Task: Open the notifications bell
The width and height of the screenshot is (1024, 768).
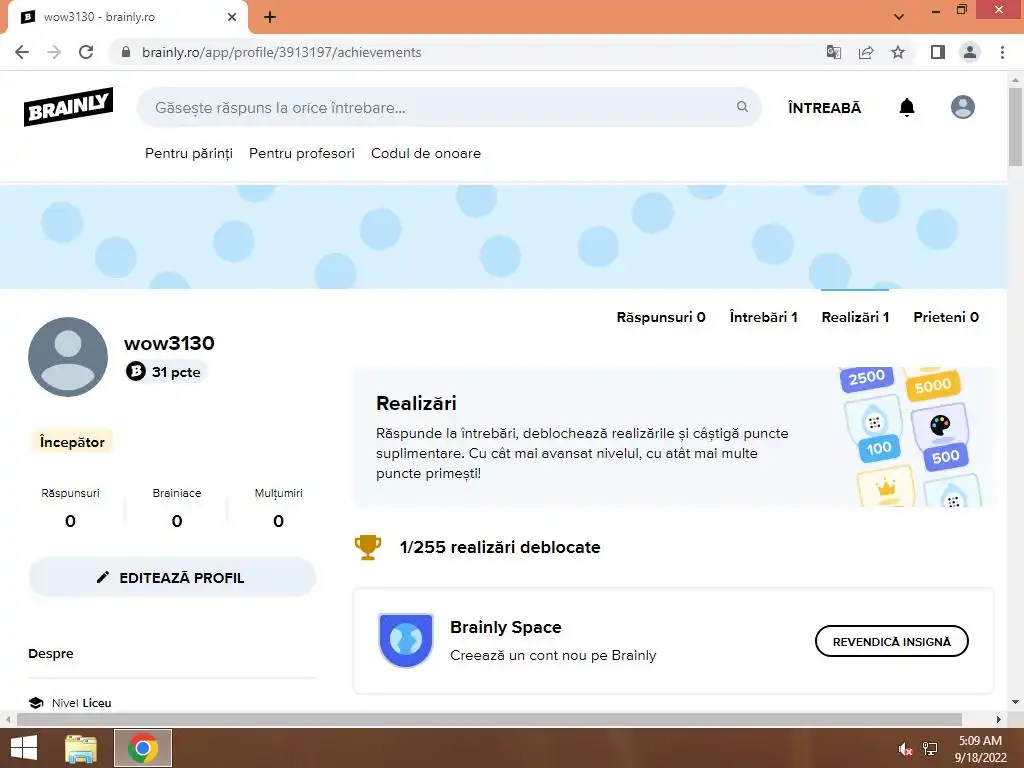Action: click(x=906, y=107)
